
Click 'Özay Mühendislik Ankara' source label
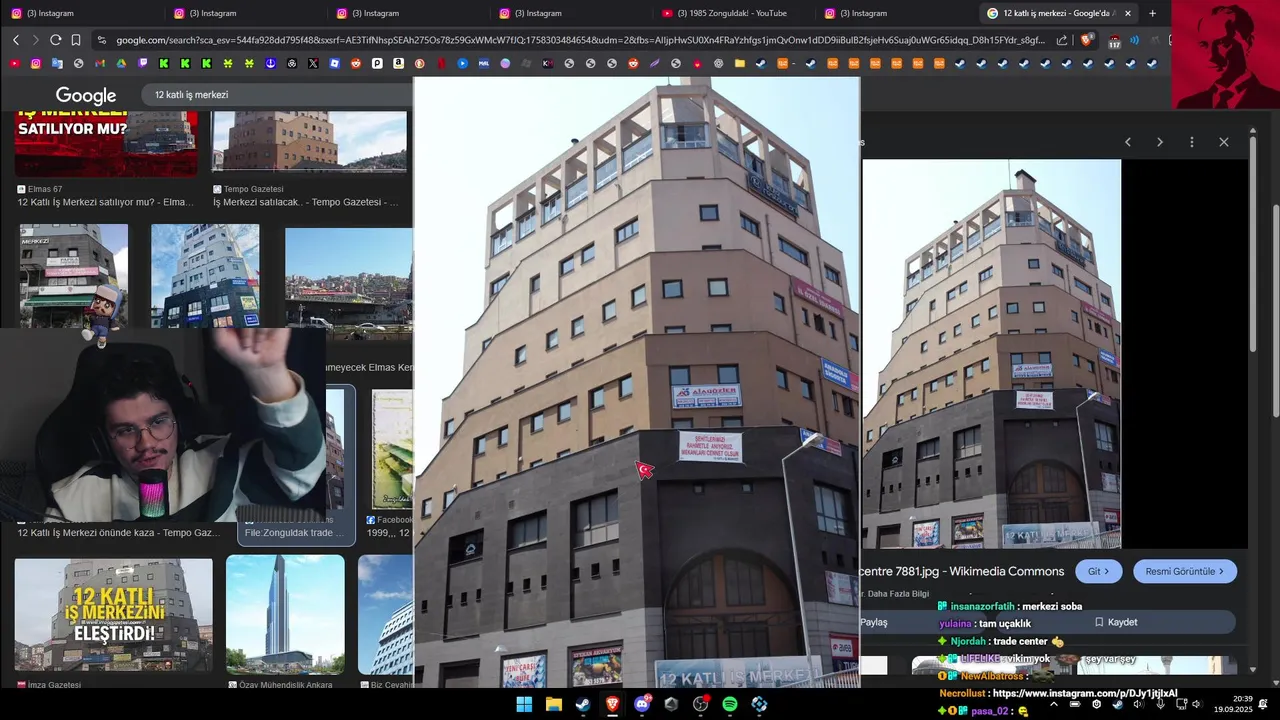click(x=287, y=685)
